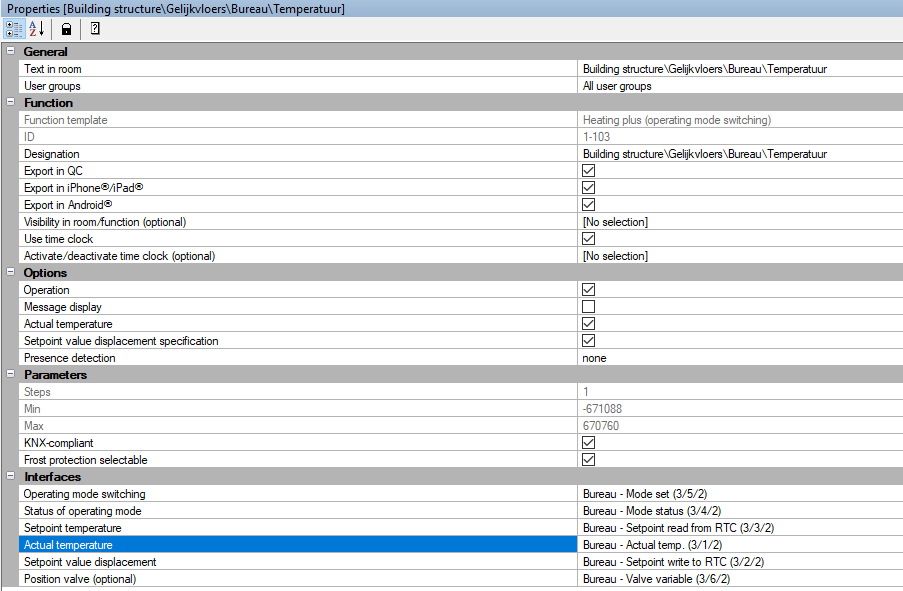Enable the Message display checkbox

(x=589, y=307)
